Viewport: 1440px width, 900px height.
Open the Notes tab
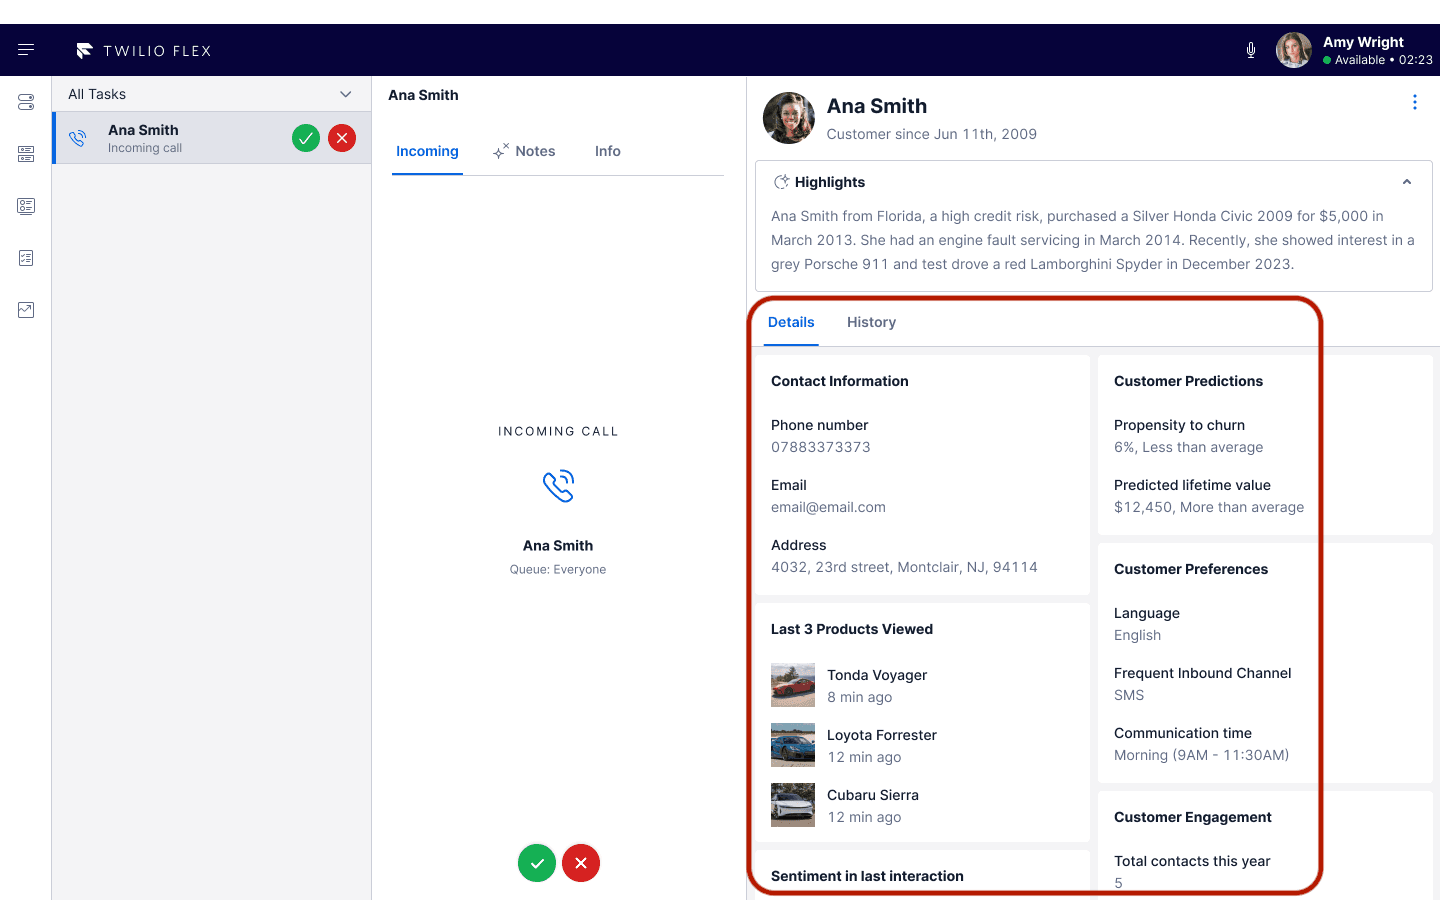(x=534, y=151)
